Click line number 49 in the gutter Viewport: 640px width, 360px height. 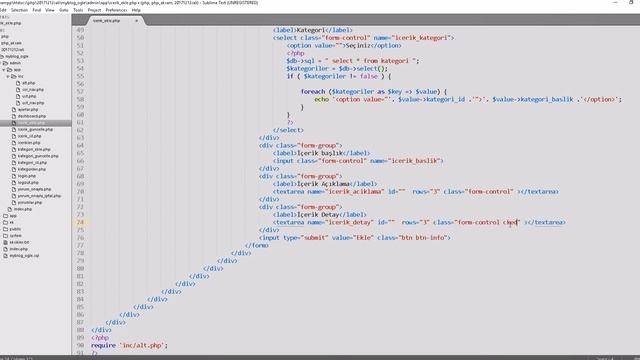80,30
